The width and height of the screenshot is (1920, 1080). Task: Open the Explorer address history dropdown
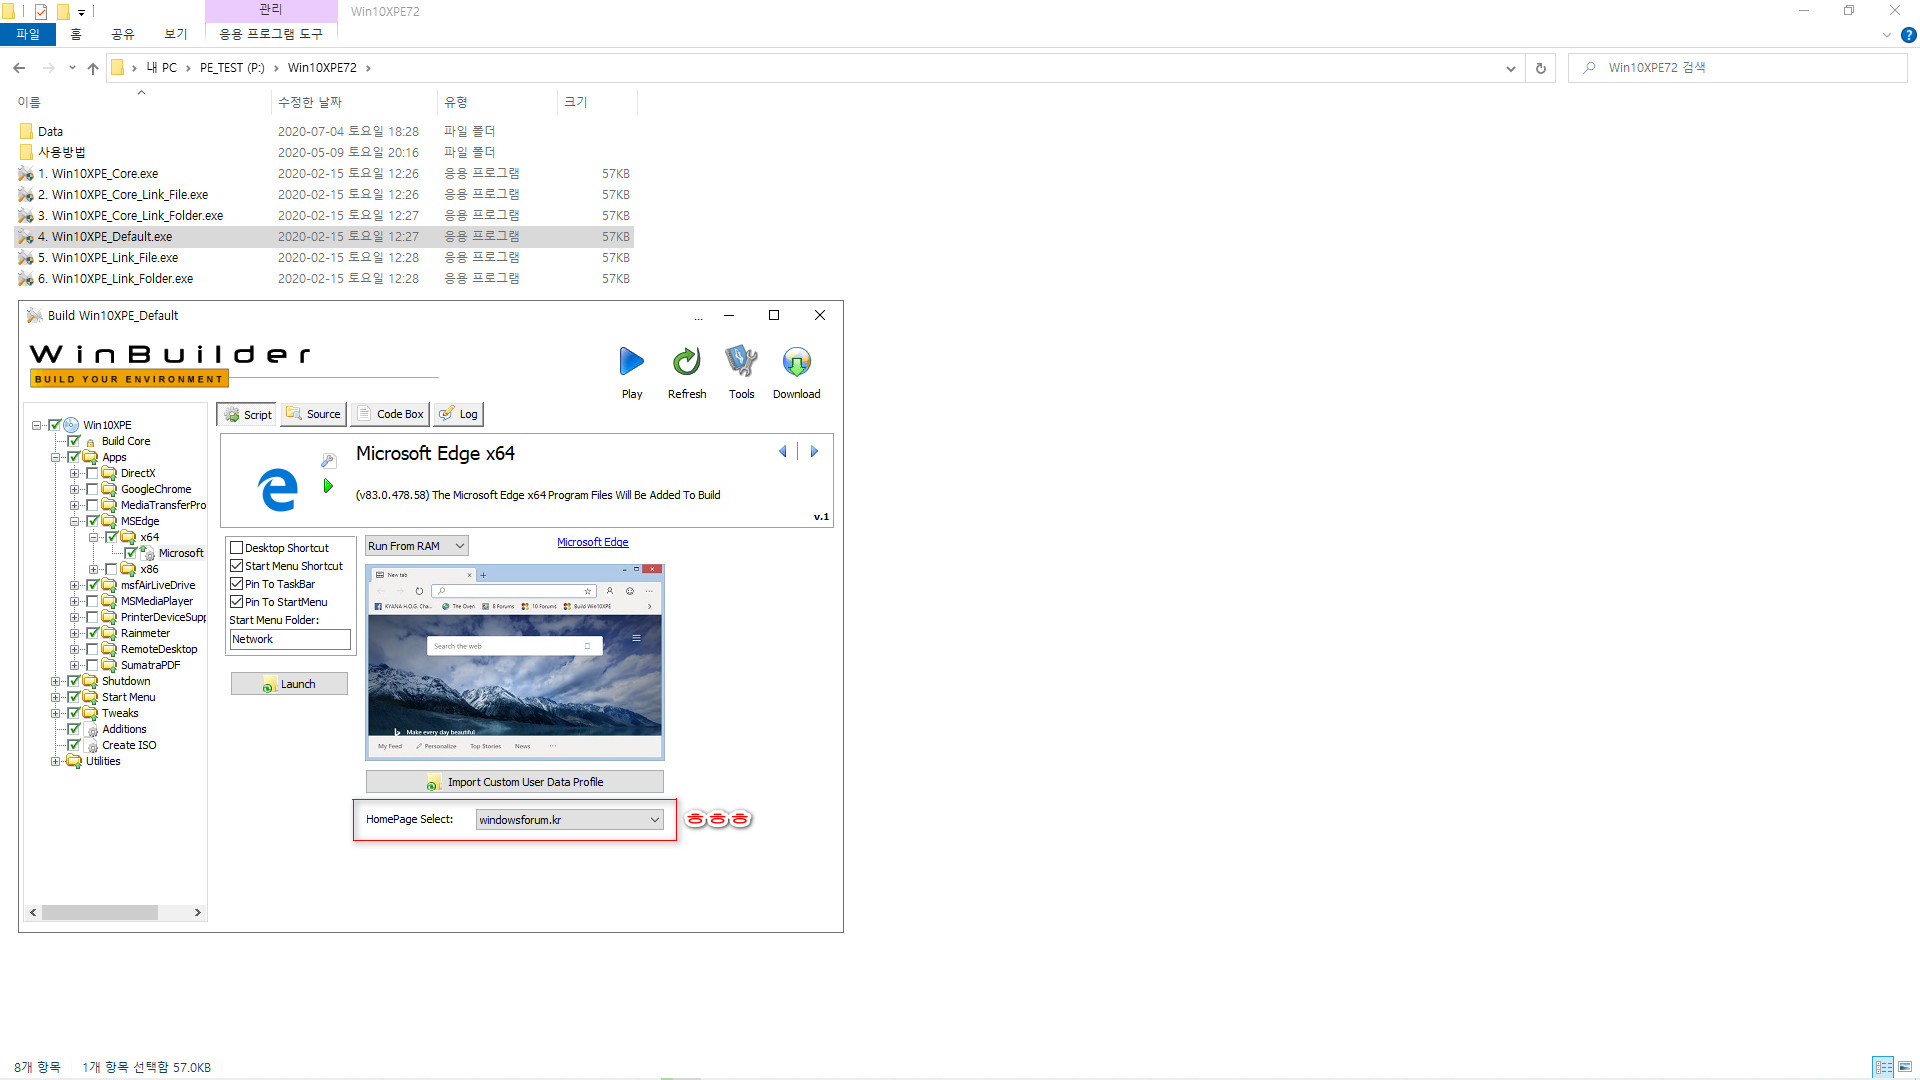[x=1510, y=68]
